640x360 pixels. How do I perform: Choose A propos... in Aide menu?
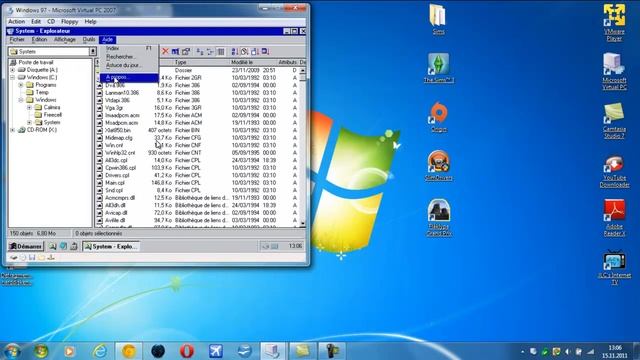point(129,78)
